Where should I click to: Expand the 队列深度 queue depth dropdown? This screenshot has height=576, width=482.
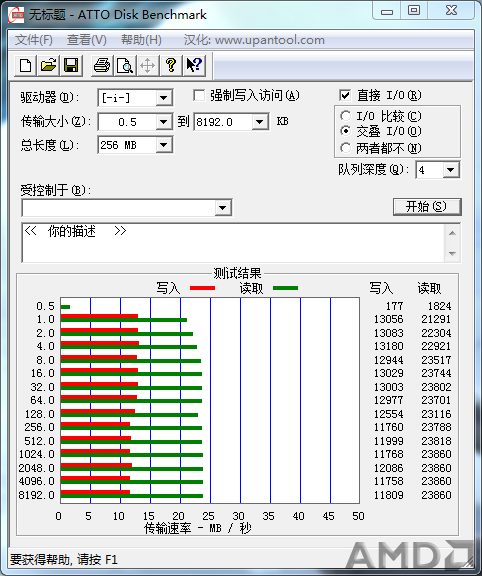pyautogui.click(x=451, y=170)
